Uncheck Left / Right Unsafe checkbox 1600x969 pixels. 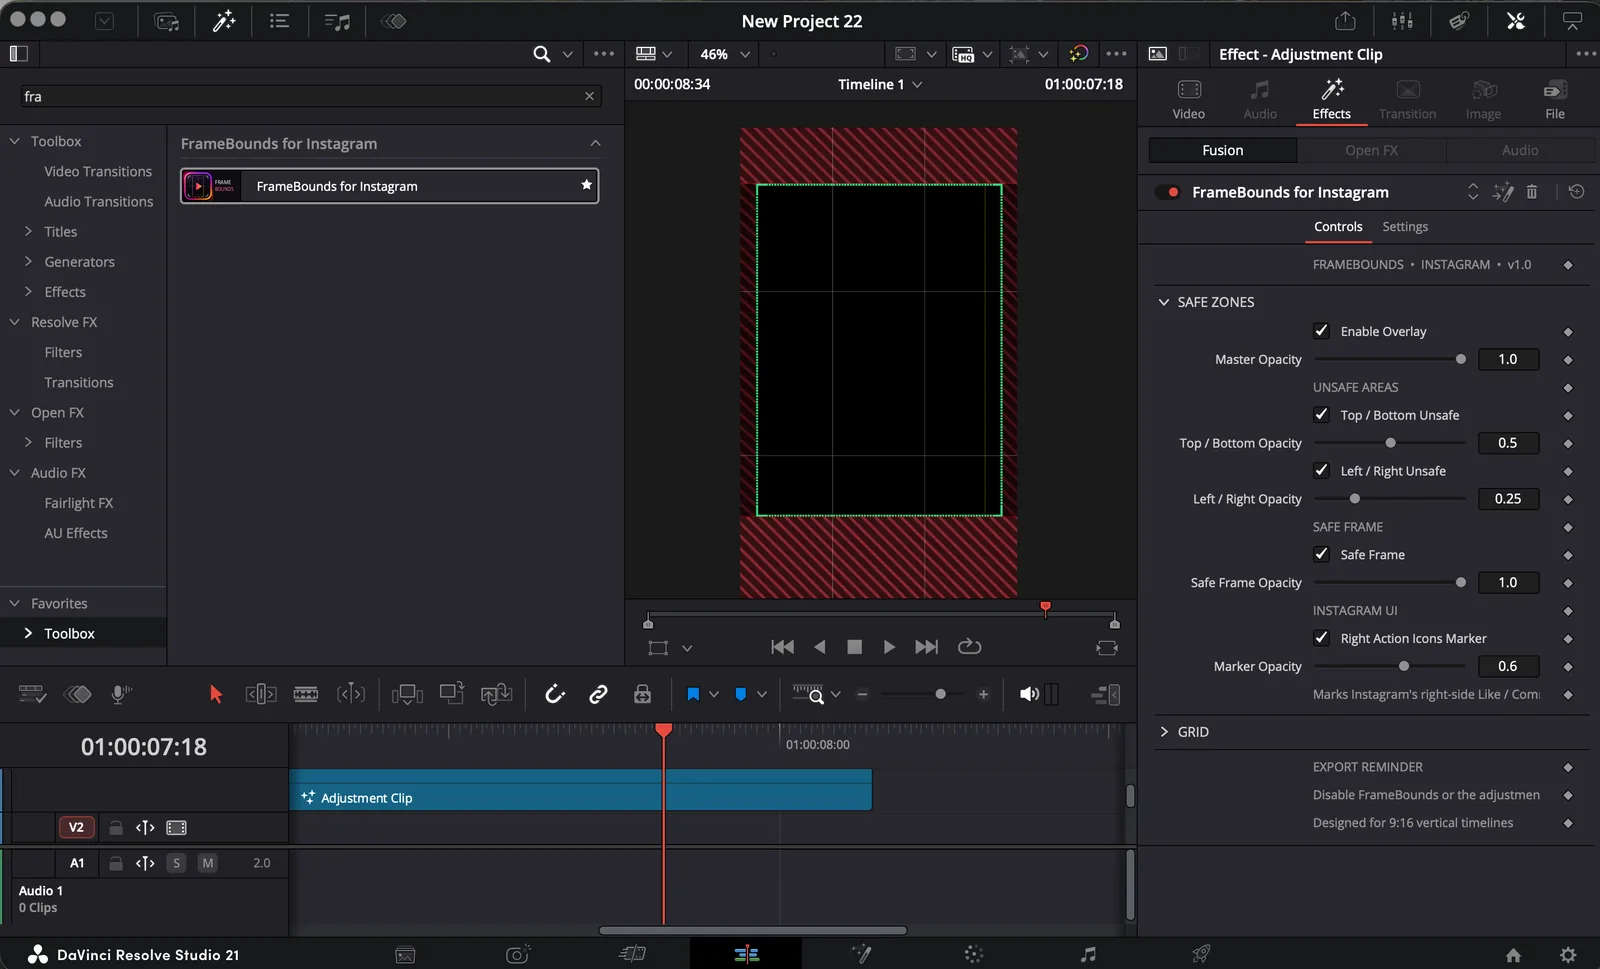(1322, 471)
